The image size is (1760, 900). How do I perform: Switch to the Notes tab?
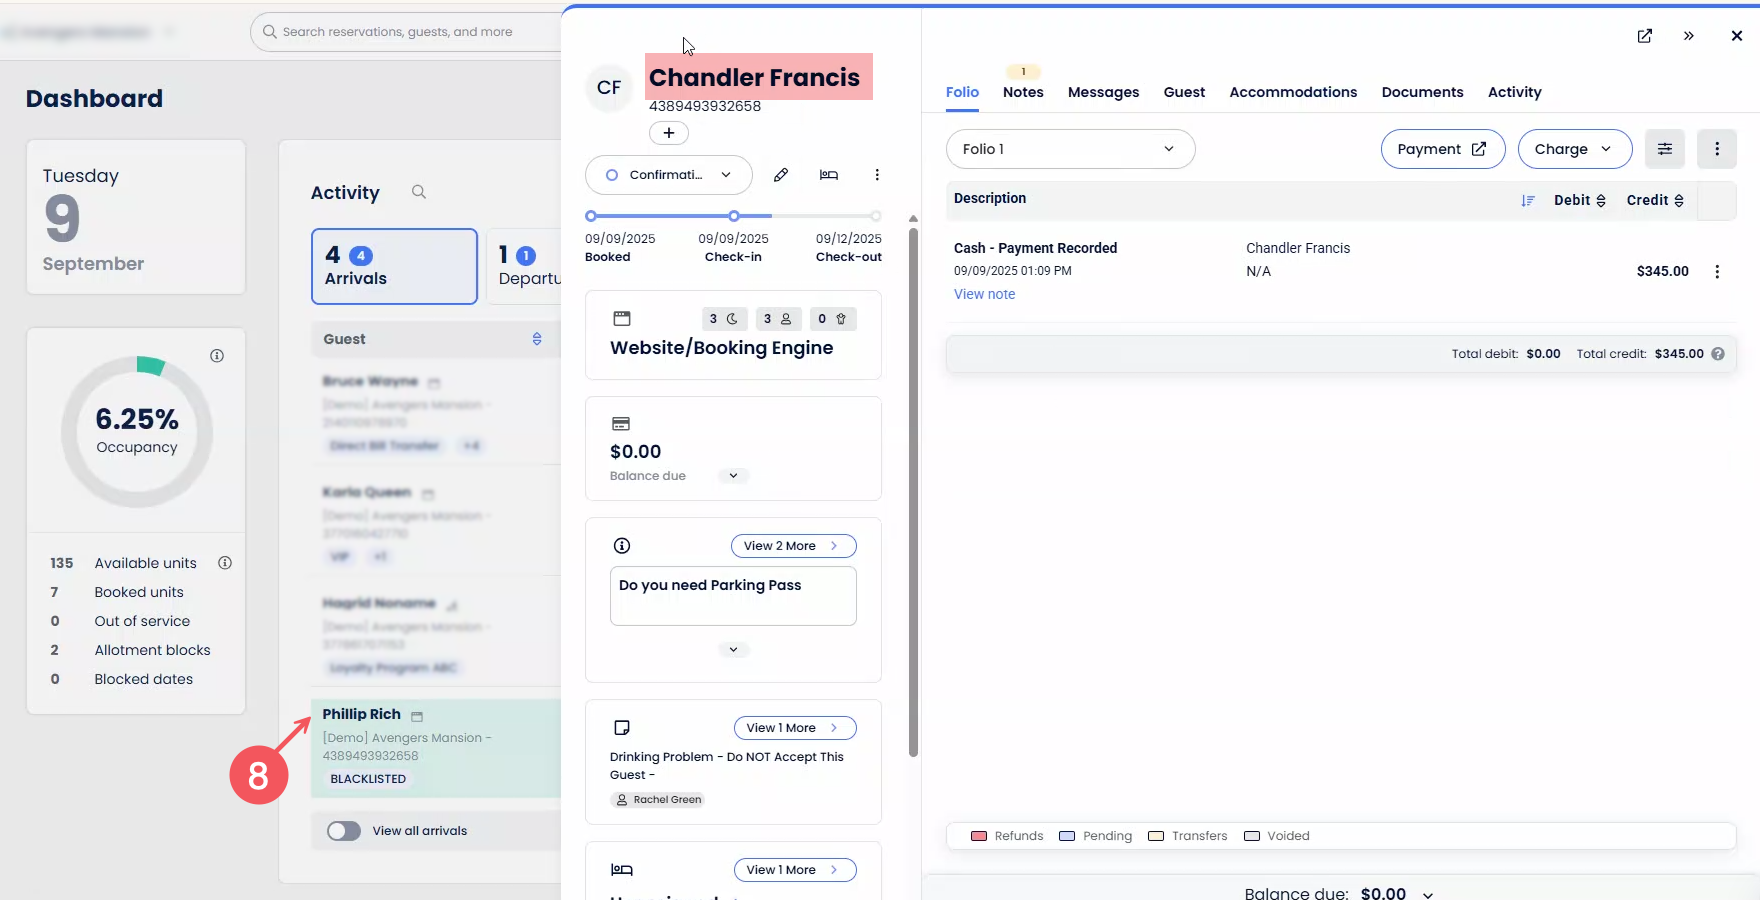(x=1023, y=92)
